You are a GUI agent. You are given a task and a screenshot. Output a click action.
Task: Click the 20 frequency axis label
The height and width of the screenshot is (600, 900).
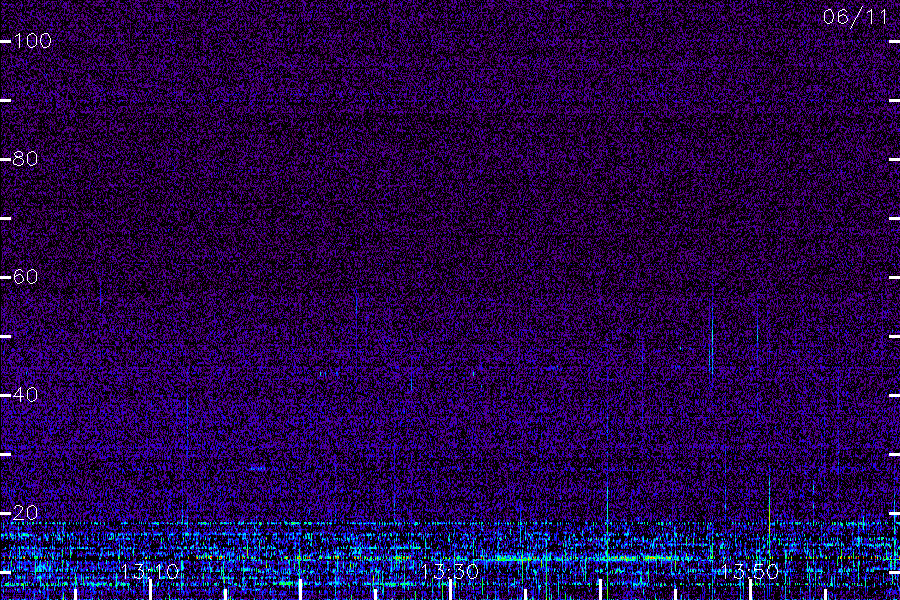(25, 513)
